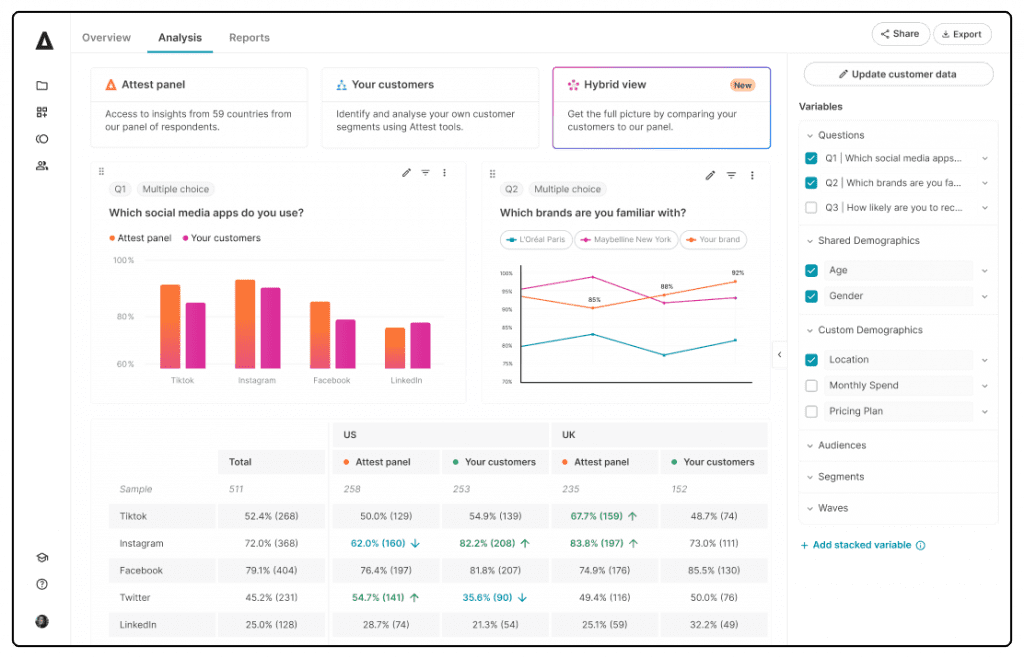Switch to the Overview tab
This screenshot has width=1024, height=658.
(x=106, y=38)
